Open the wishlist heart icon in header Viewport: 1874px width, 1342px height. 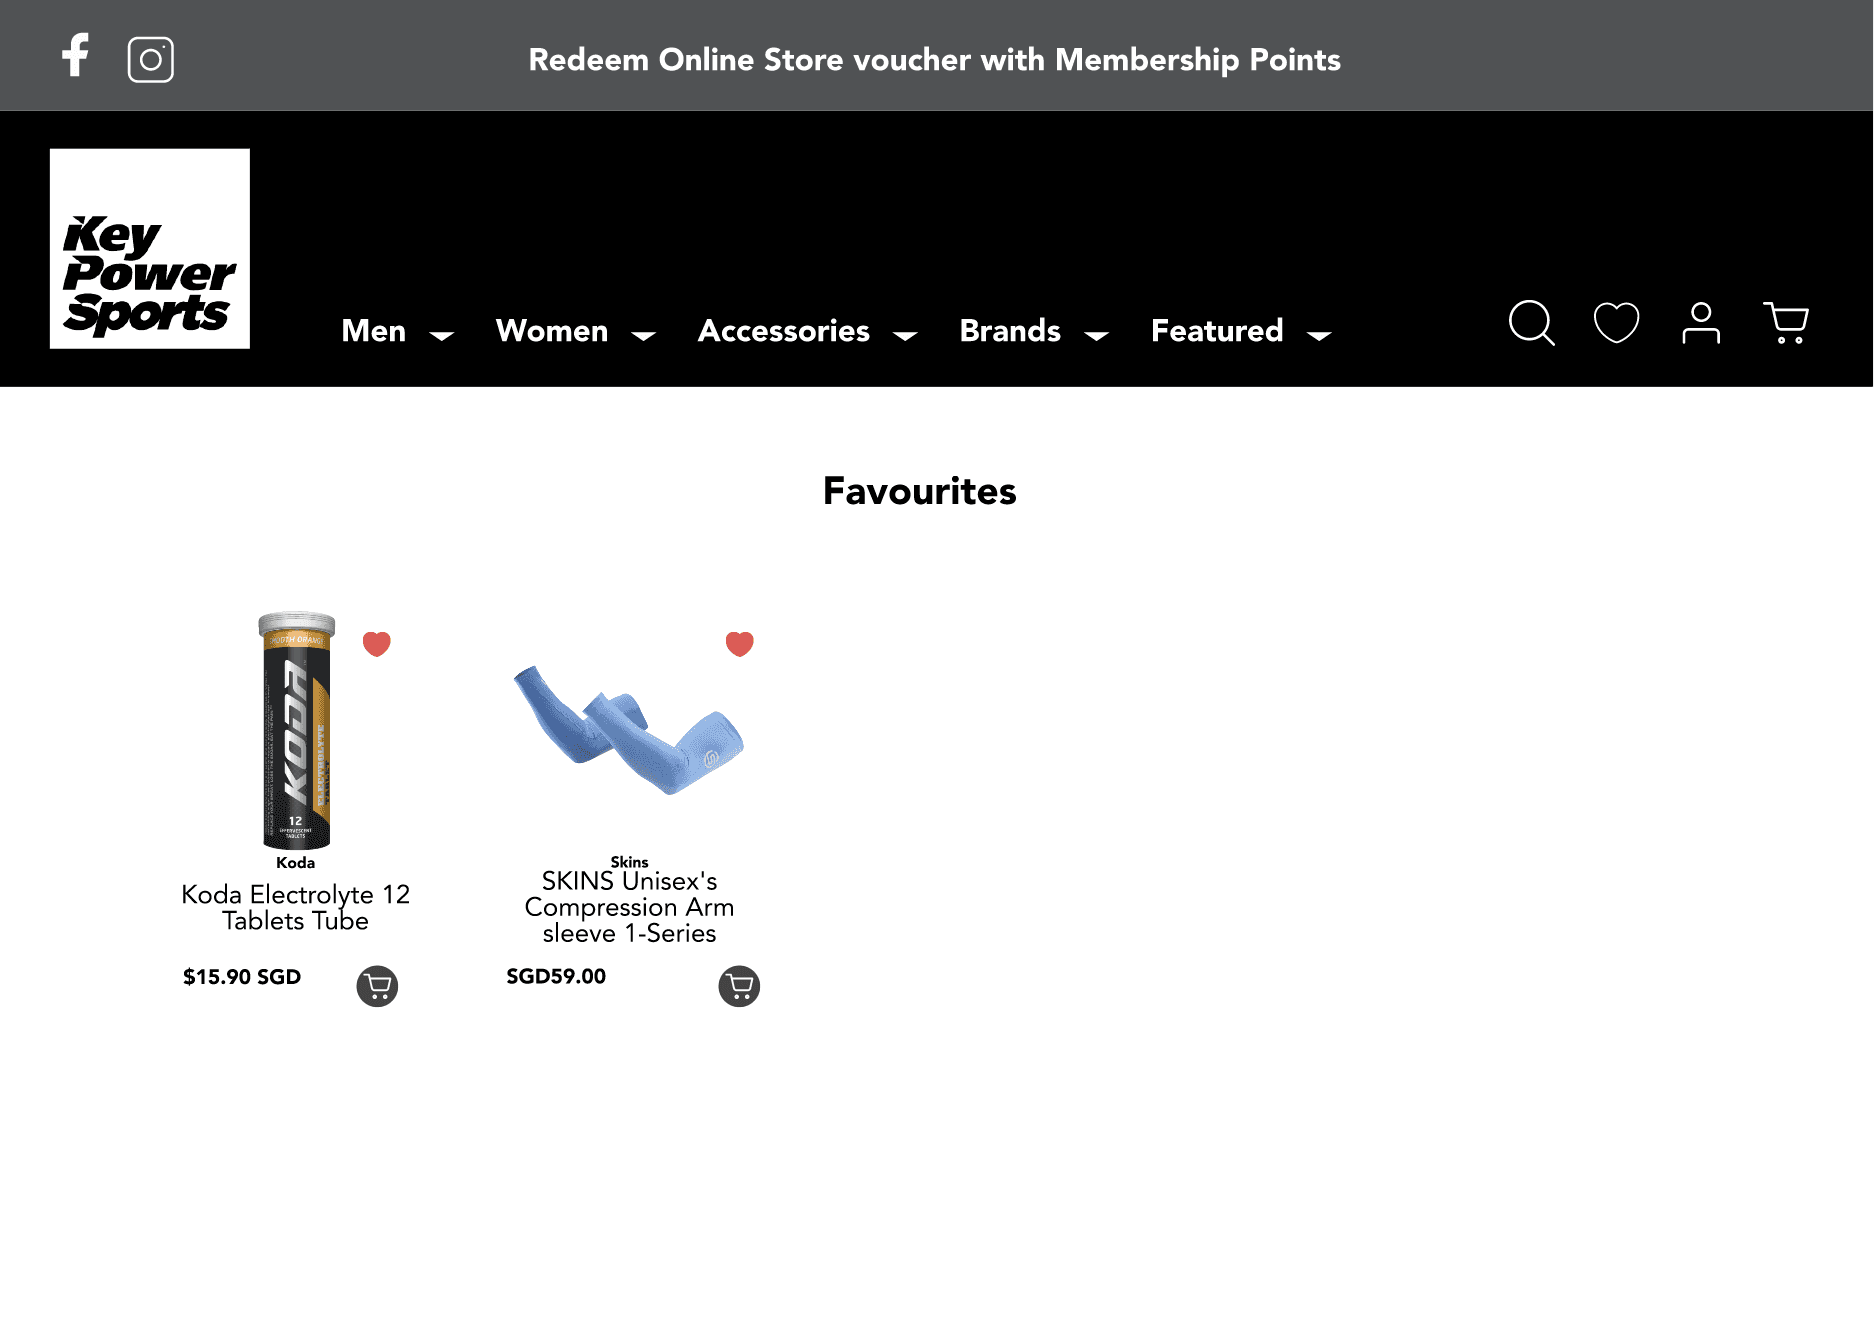[1616, 322]
